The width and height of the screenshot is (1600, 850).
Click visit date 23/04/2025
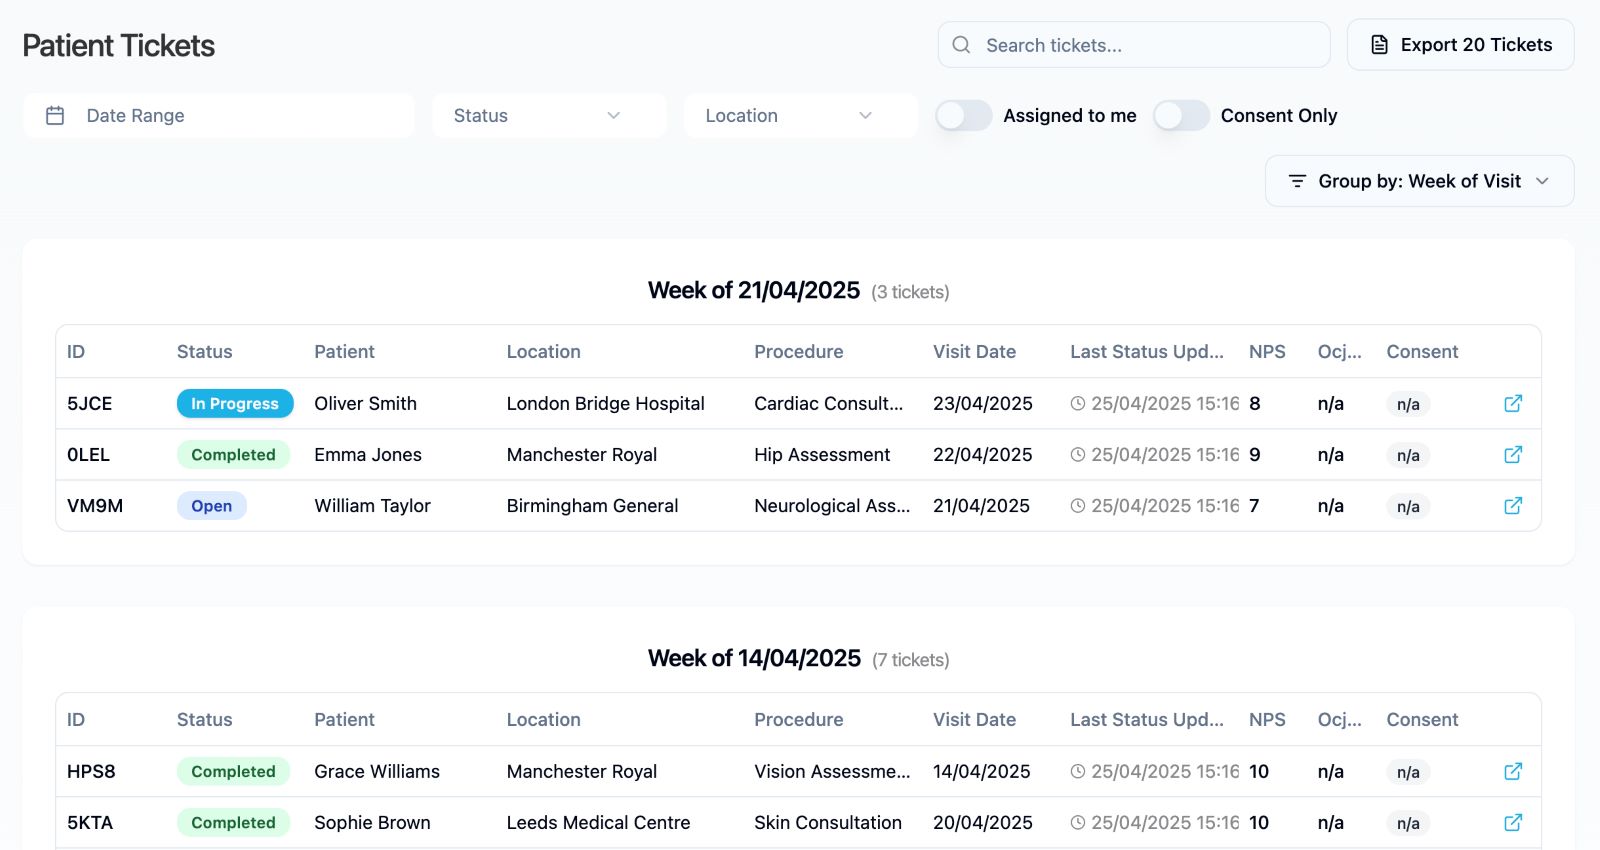click(983, 403)
